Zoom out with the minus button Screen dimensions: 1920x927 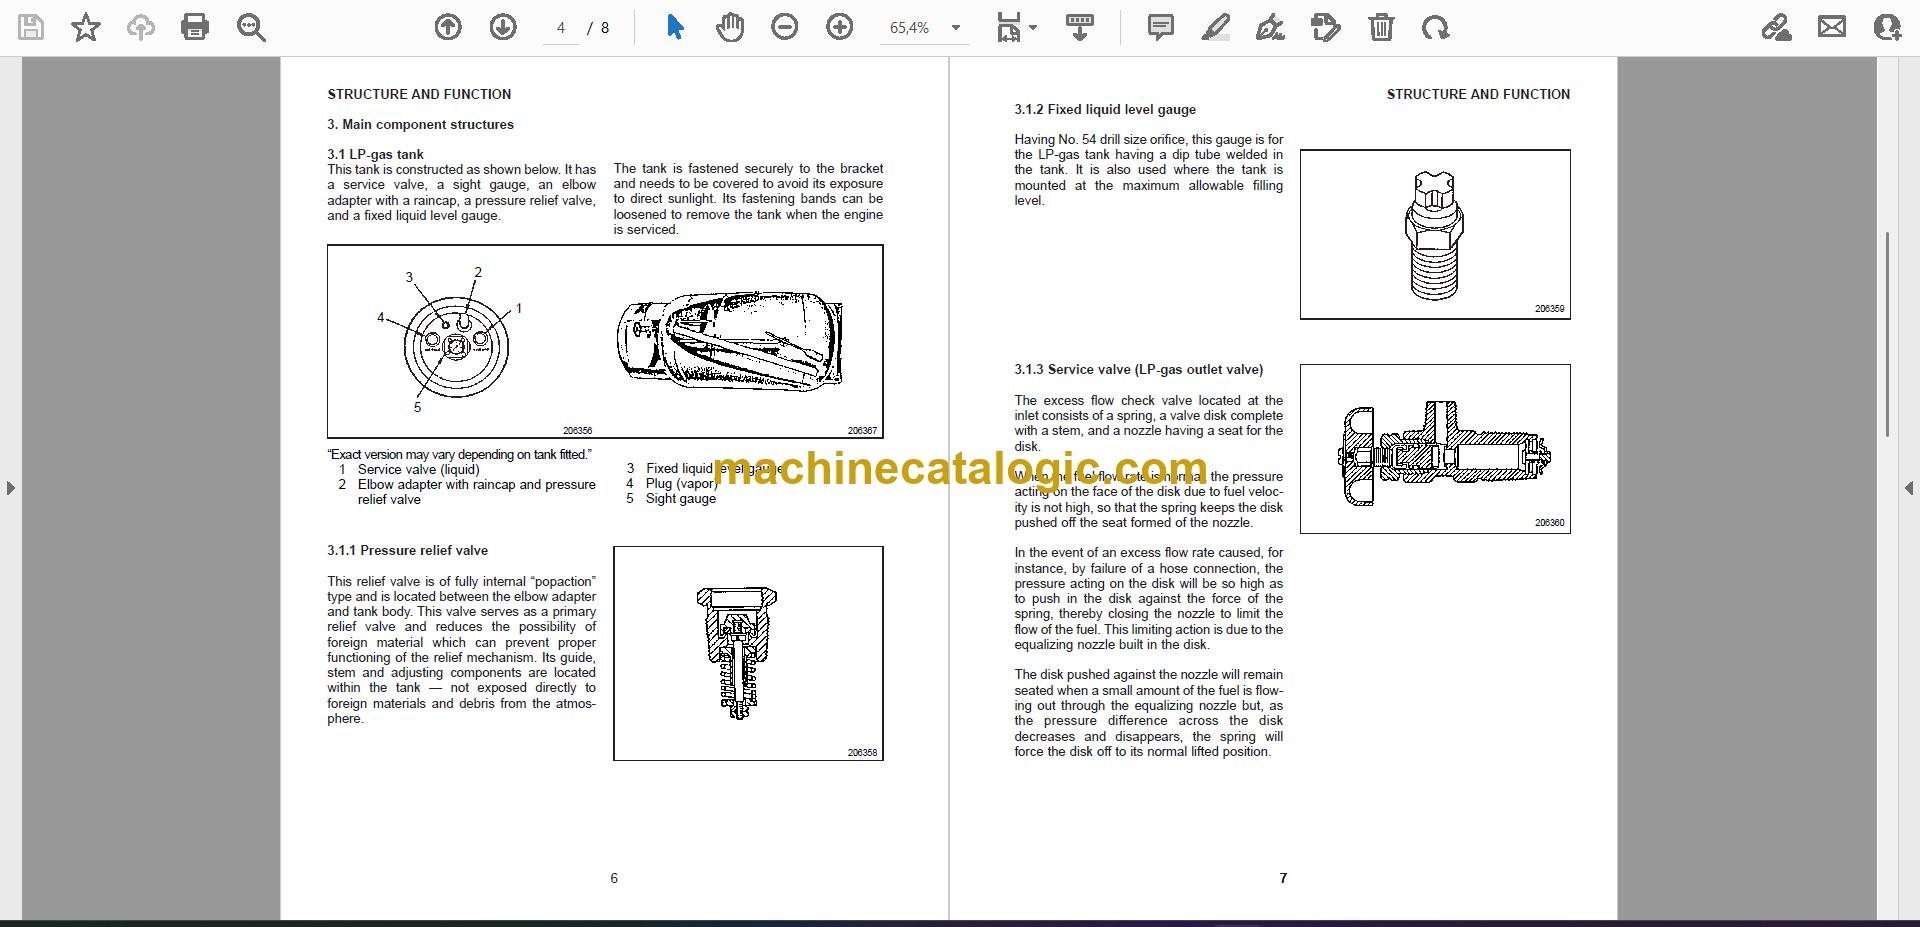click(x=785, y=28)
